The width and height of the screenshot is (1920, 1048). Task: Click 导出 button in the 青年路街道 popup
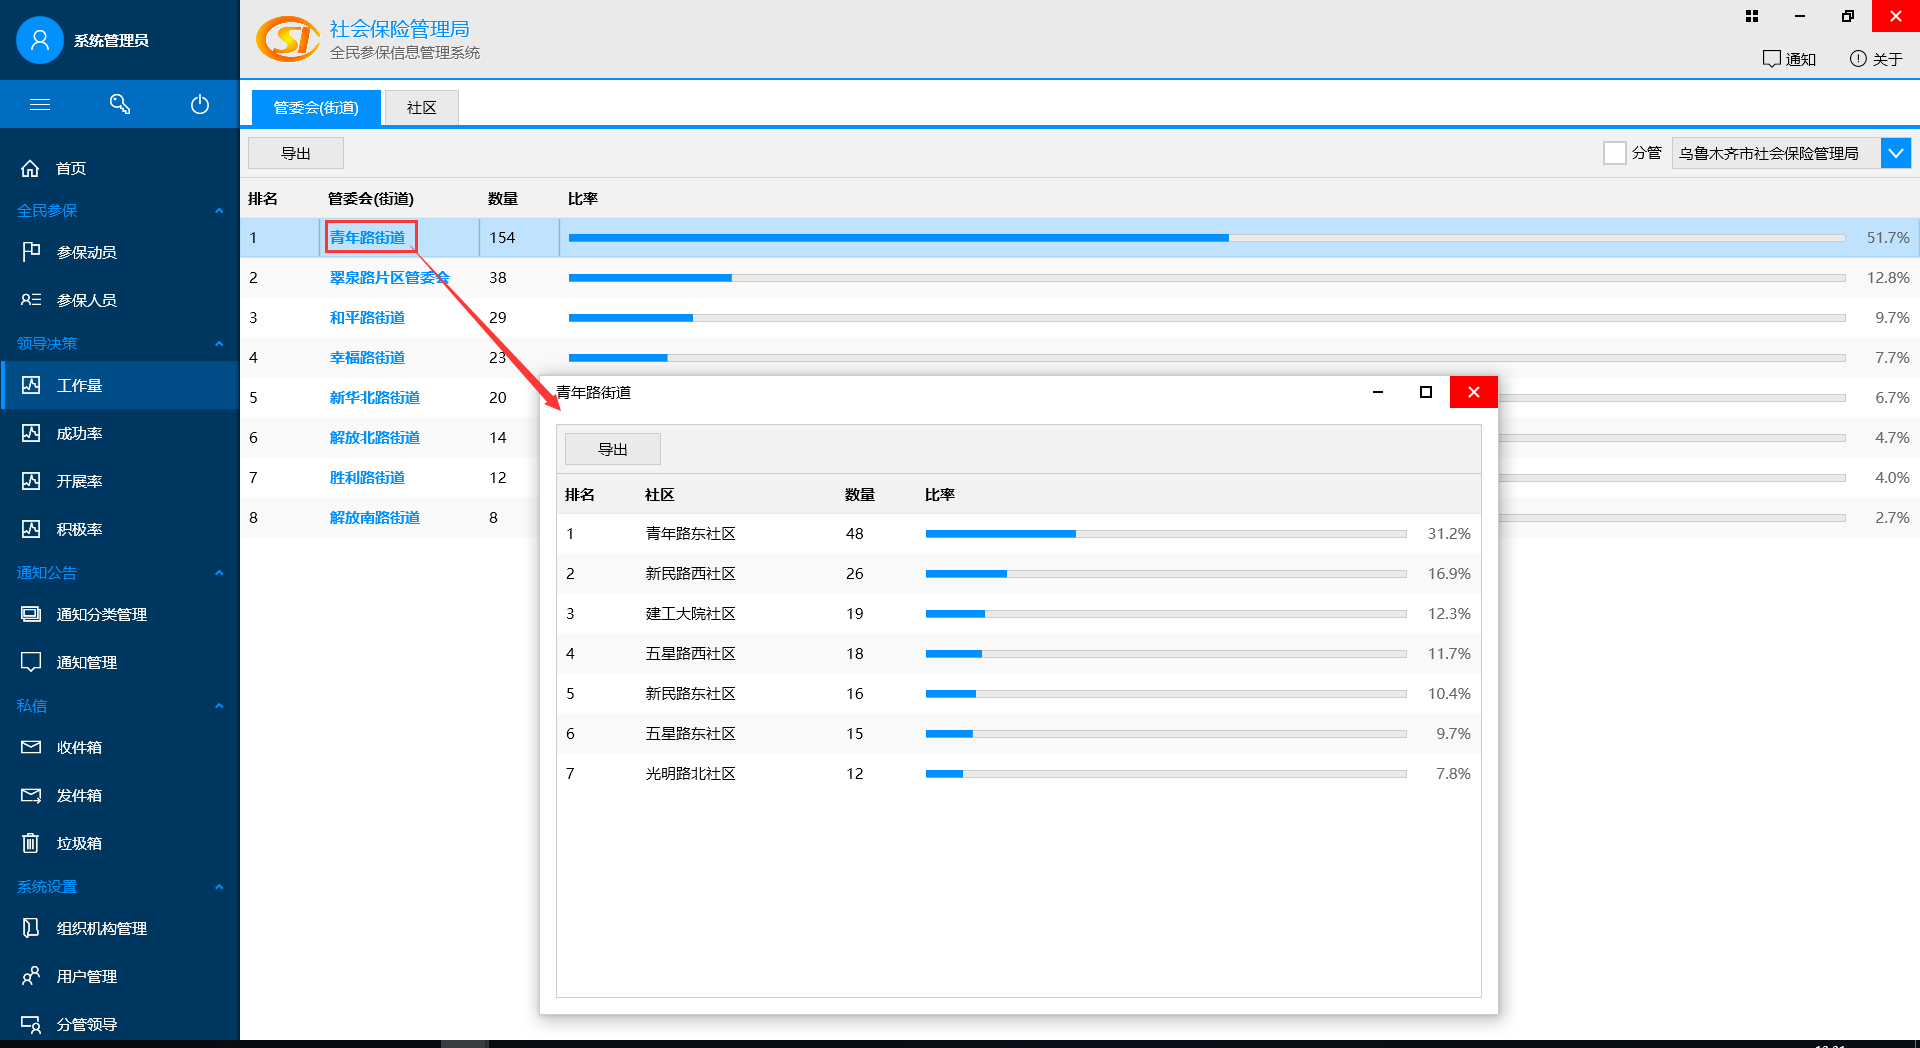(x=612, y=449)
